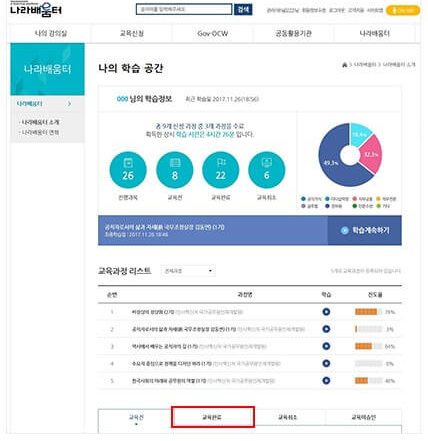Click the 검색 search button

243,9
